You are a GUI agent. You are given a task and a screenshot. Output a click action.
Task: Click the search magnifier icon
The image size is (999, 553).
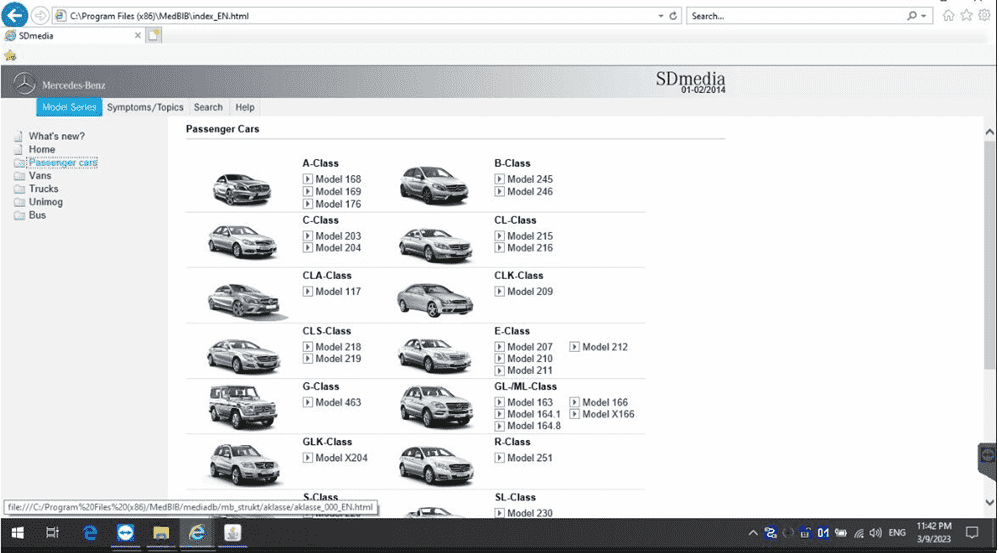pyautogui.click(x=912, y=16)
